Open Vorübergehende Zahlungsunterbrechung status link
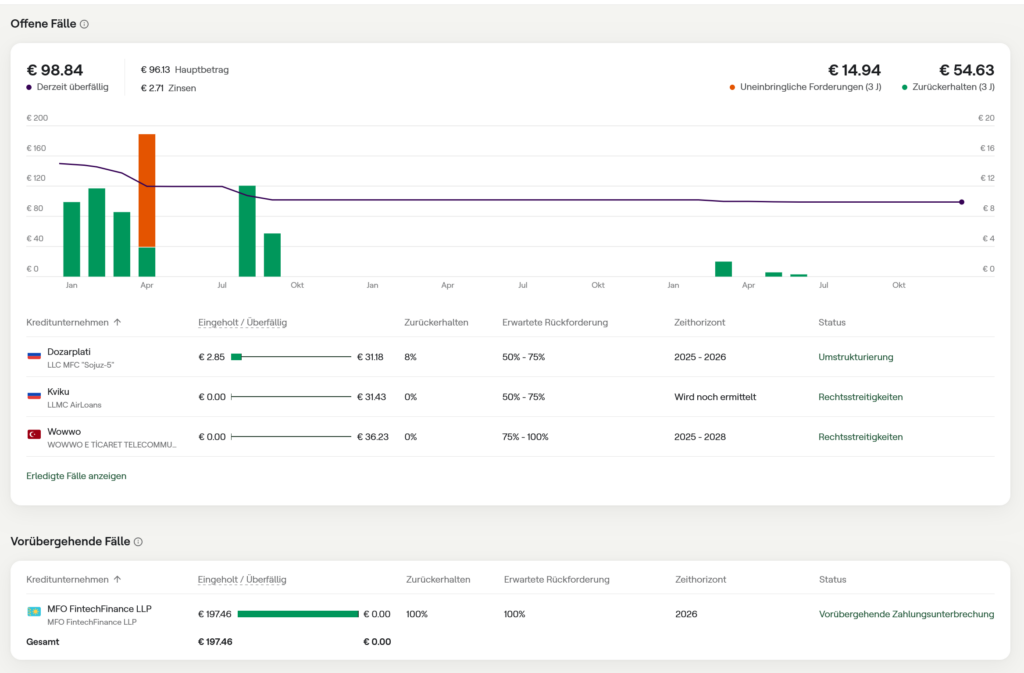Image resolution: width=1024 pixels, height=673 pixels. 906,614
